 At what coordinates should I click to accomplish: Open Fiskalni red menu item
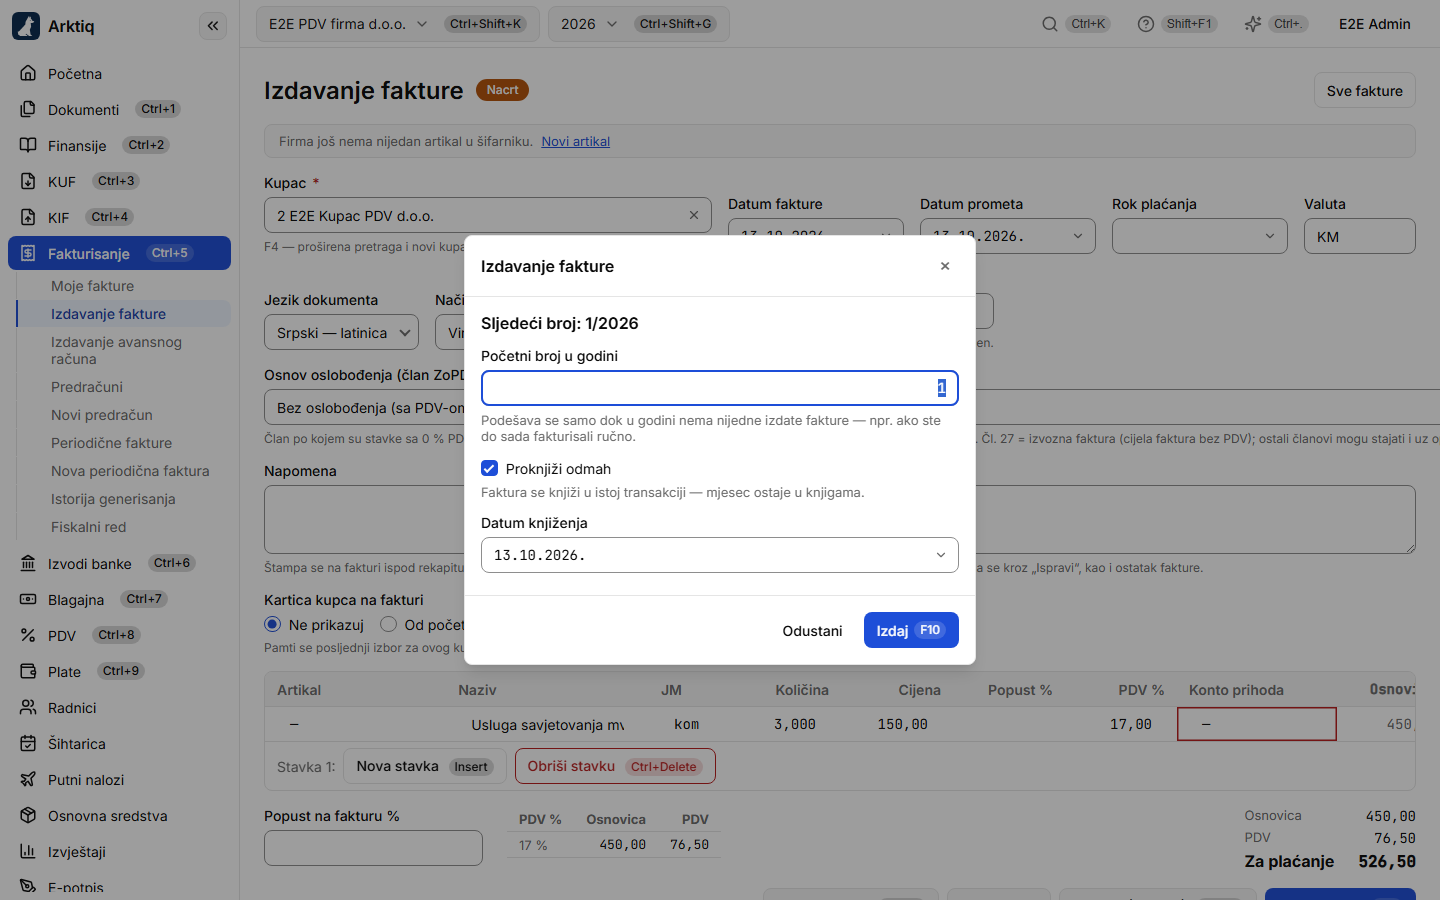tap(88, 527)
